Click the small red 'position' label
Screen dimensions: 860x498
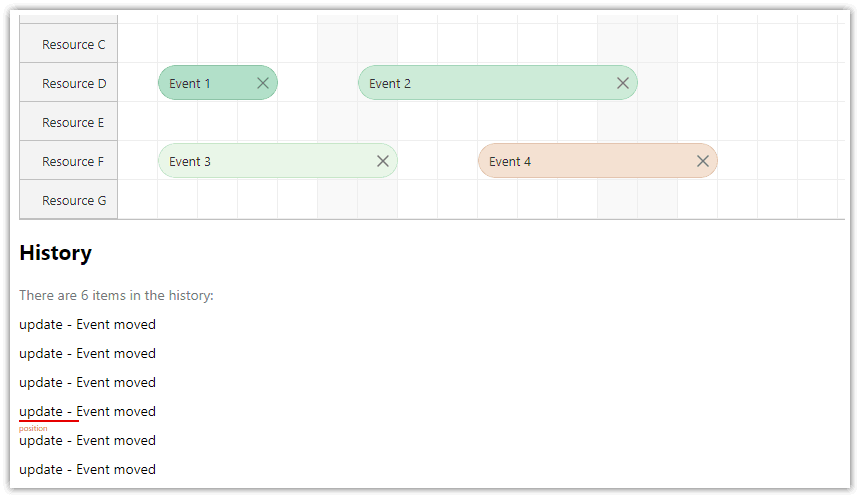(33, 428)
